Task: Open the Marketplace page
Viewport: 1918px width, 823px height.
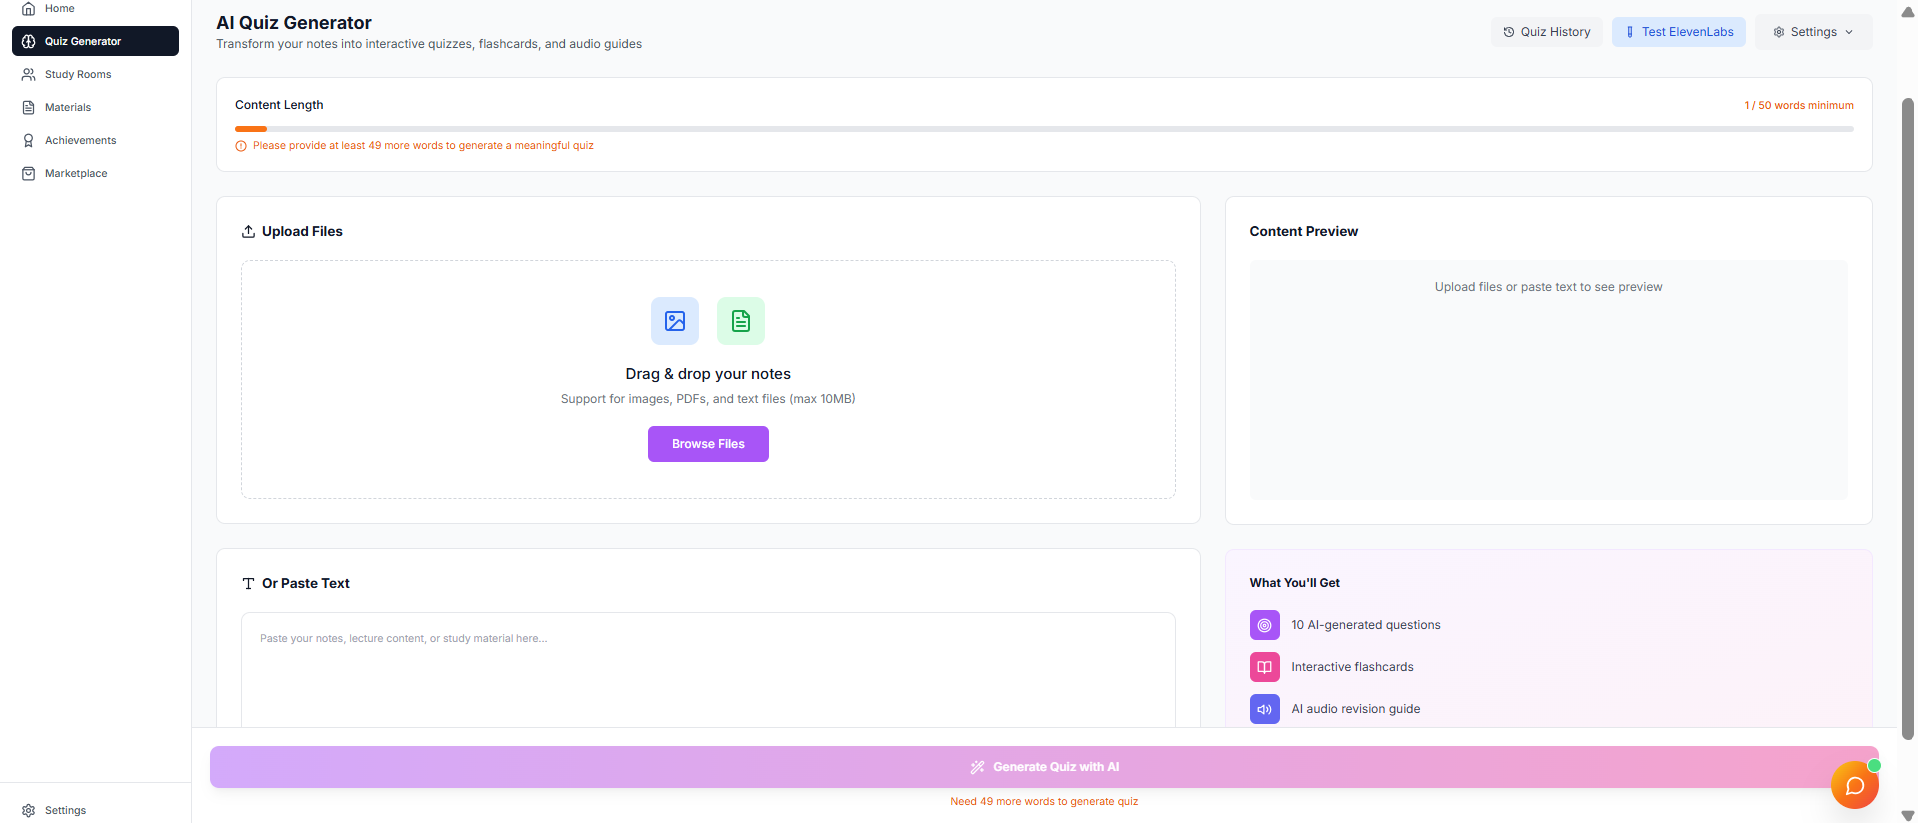Action: coord(95,173)
